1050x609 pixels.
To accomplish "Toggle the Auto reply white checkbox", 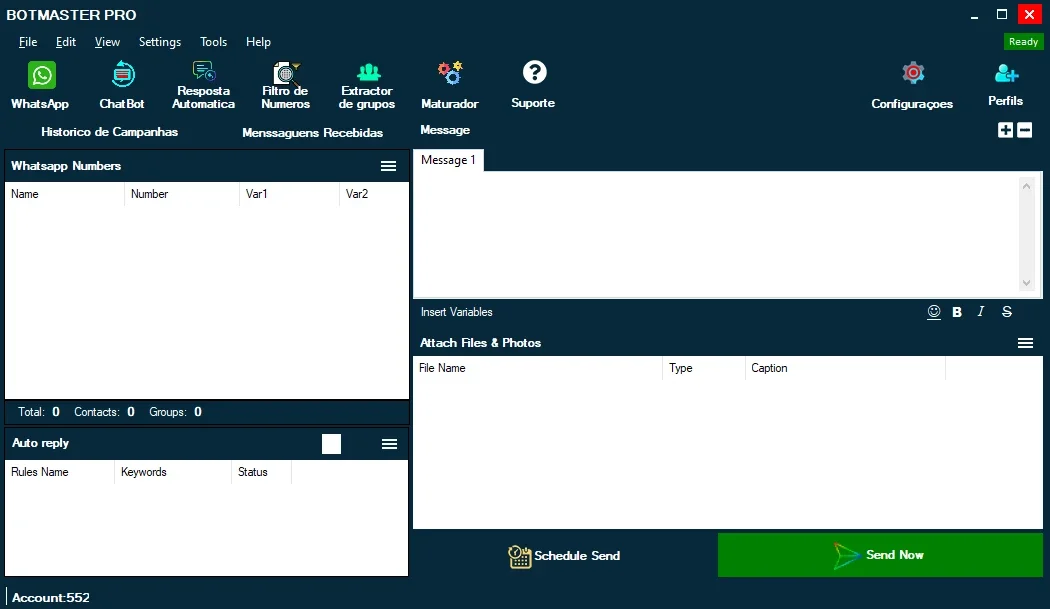I will tap(331, 444).
